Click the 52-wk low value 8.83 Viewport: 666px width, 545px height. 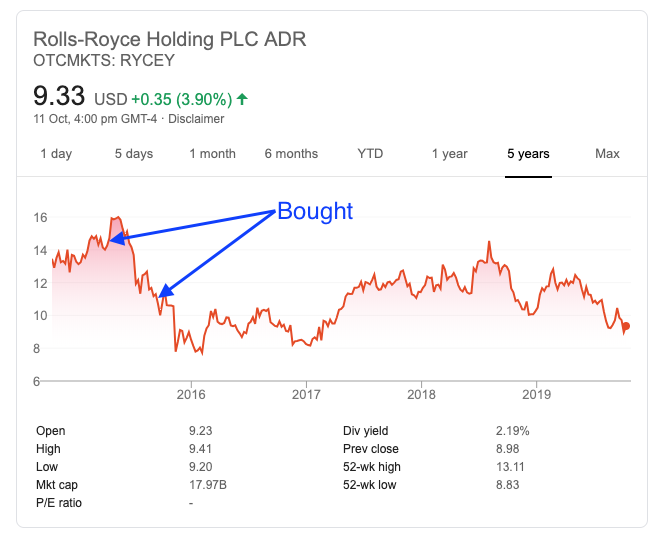(508, 485)
